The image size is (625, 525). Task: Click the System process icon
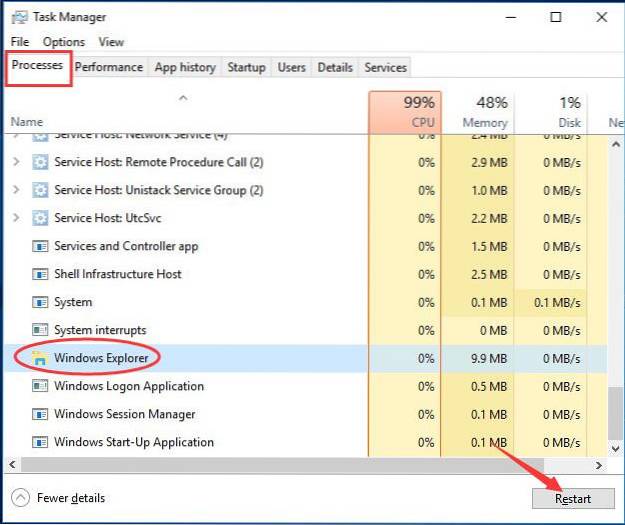point(40,302)
